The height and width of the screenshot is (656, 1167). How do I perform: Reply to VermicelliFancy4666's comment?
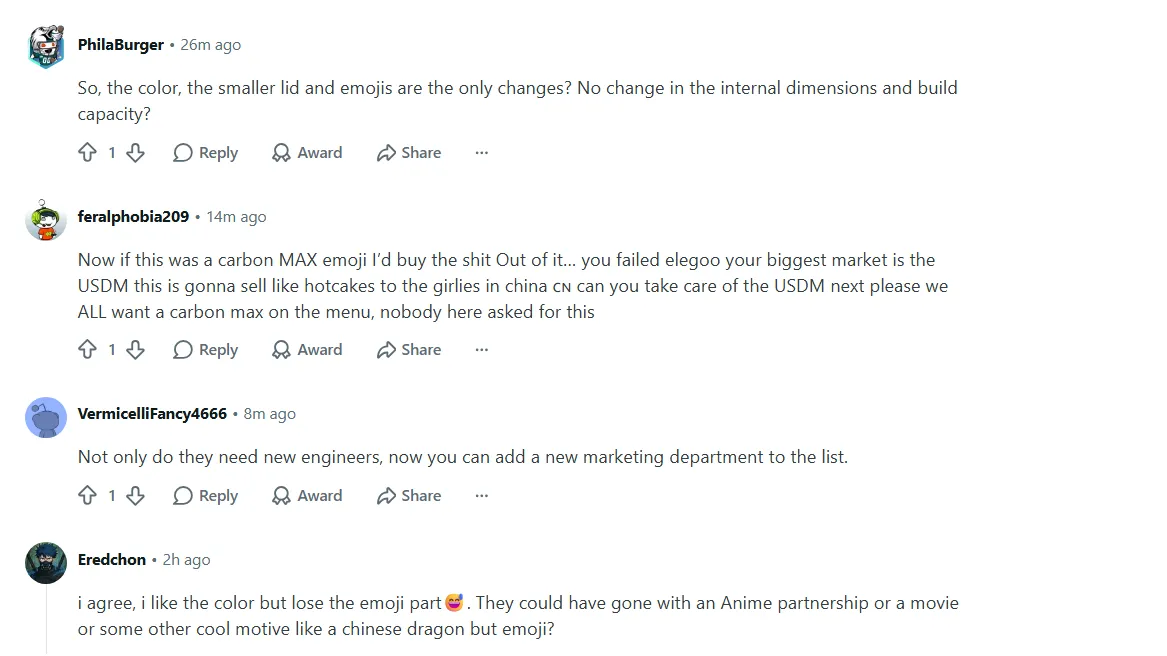(x=205, y=496)
